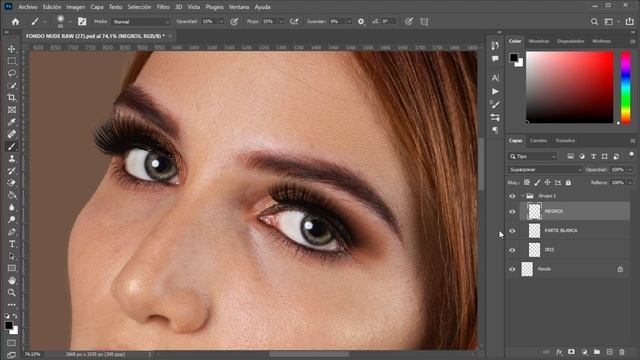
Task: Hide the IRIS layer
Action: click(512, 250)
